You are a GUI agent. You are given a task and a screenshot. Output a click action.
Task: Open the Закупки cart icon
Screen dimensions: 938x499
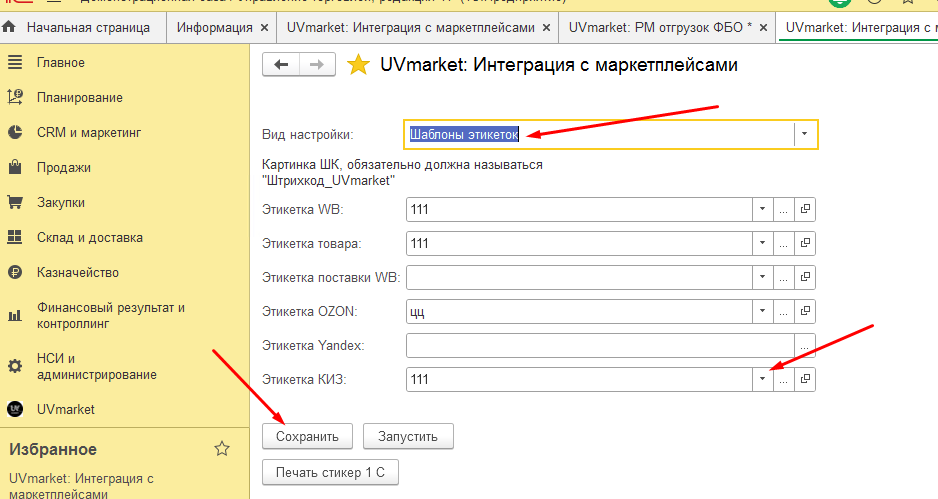(15, 202)
